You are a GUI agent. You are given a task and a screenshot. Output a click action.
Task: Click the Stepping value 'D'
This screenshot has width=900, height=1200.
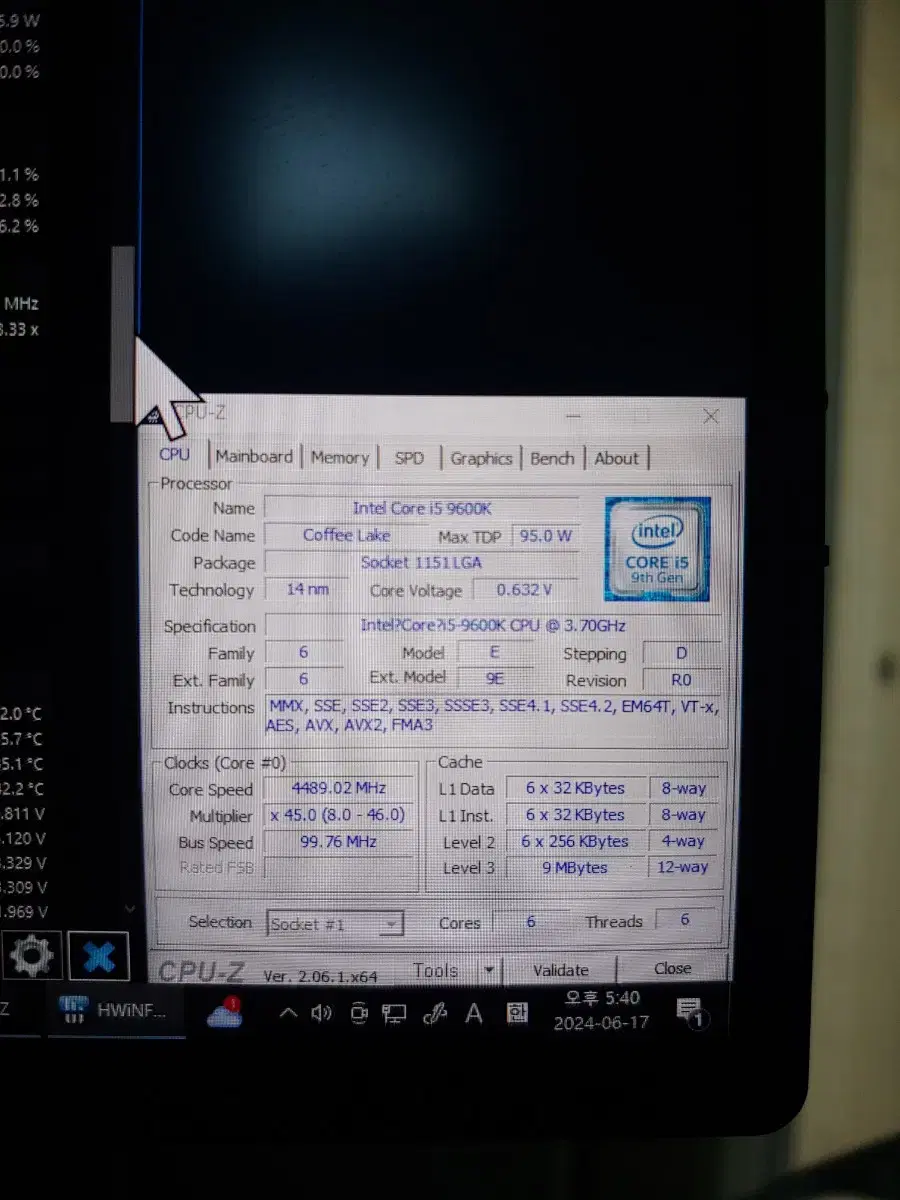[x=681, y=654]
